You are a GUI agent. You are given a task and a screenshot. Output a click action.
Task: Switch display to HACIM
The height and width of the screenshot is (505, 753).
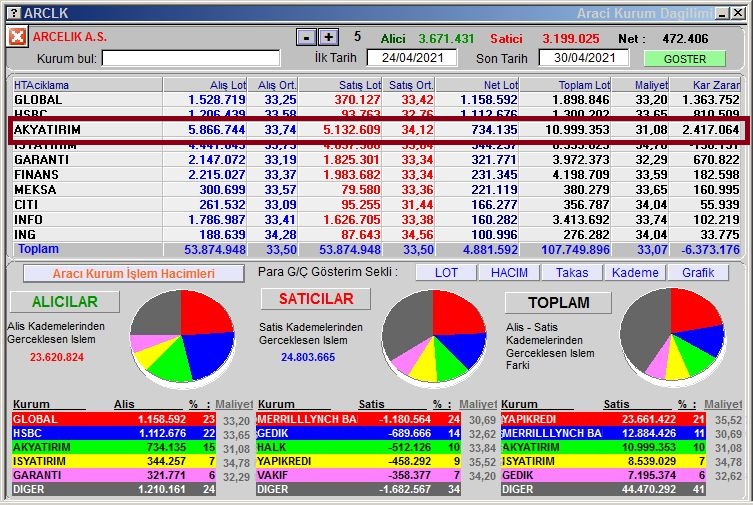tap(509, 273)
